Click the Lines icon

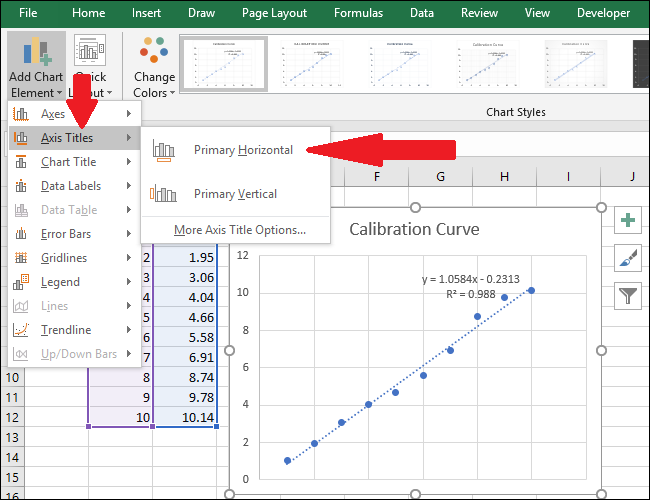click(21, 306)
